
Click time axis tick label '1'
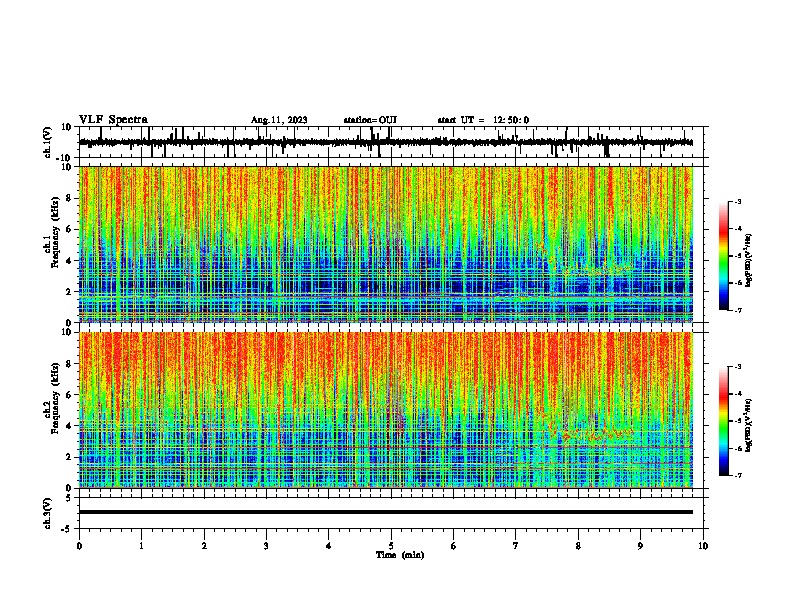[141, 546]
